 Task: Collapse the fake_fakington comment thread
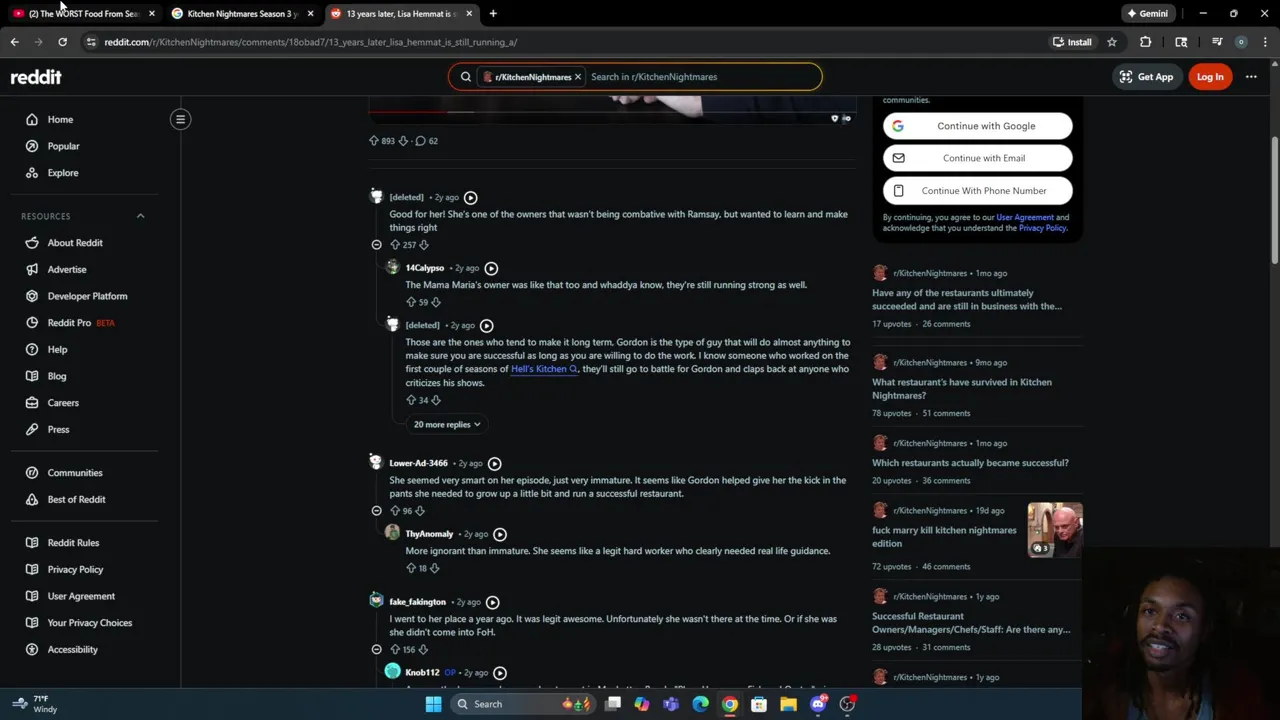click(377, 649)
